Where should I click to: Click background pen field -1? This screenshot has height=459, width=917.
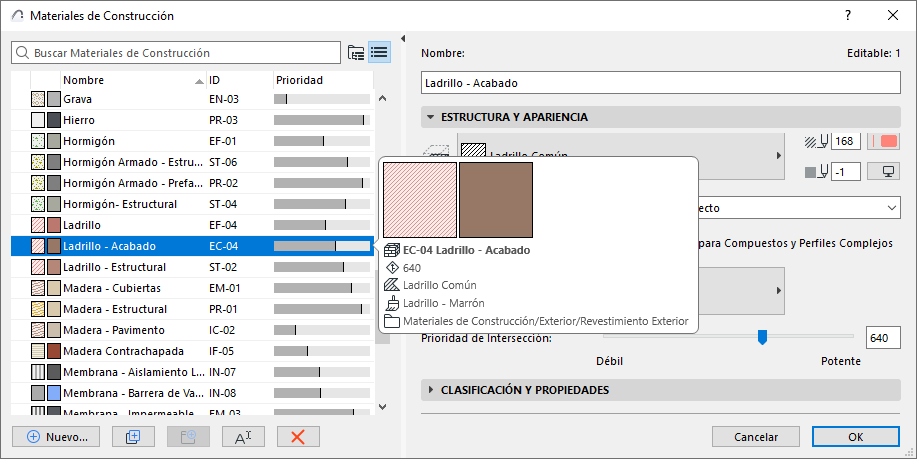(845, 172)
